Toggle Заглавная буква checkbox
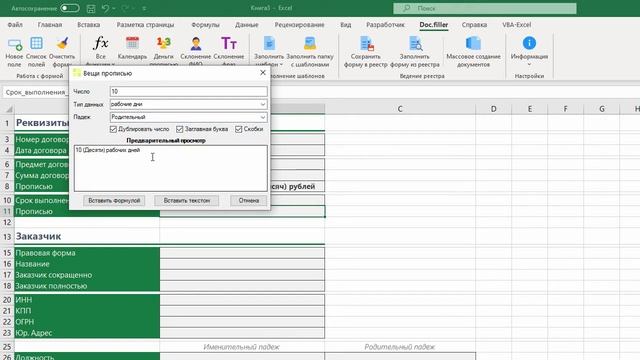 [x=179, y=129]
